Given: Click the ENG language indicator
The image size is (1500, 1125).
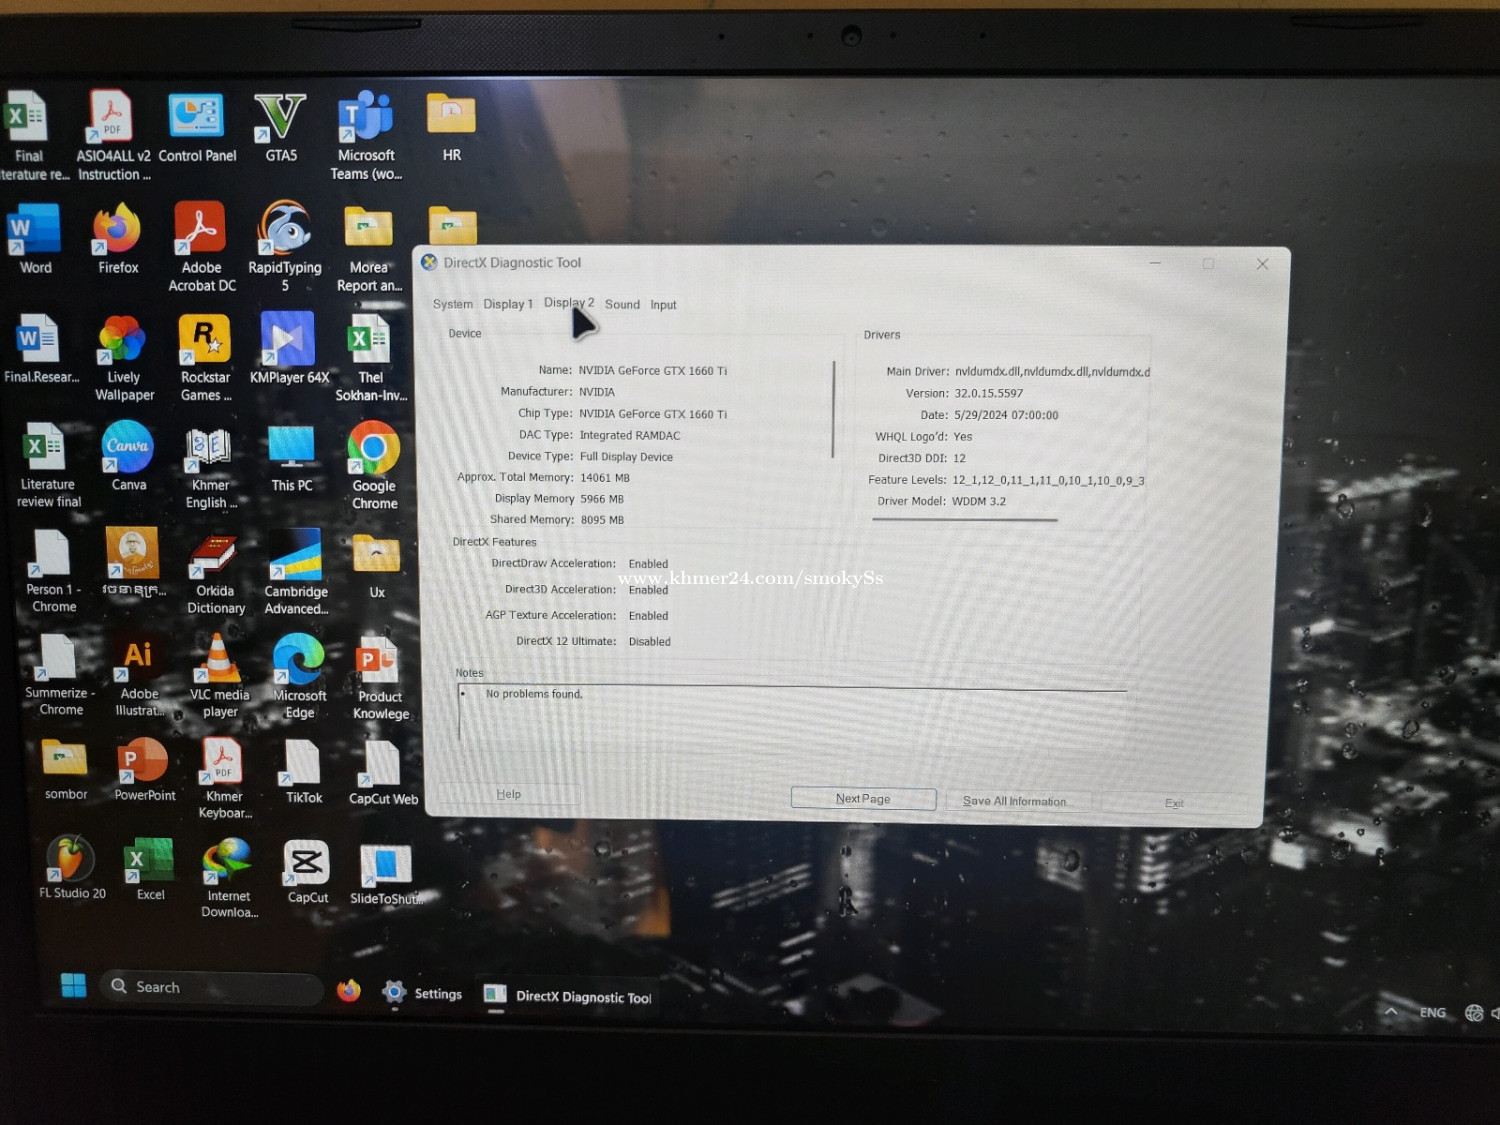Looking at the screenshot, I should 1432,1012.
